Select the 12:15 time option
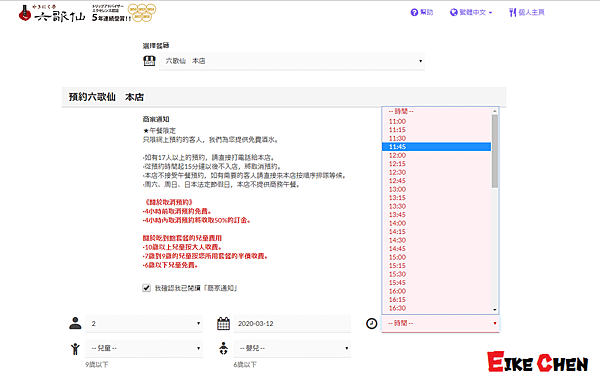 [x=436, y=164]
